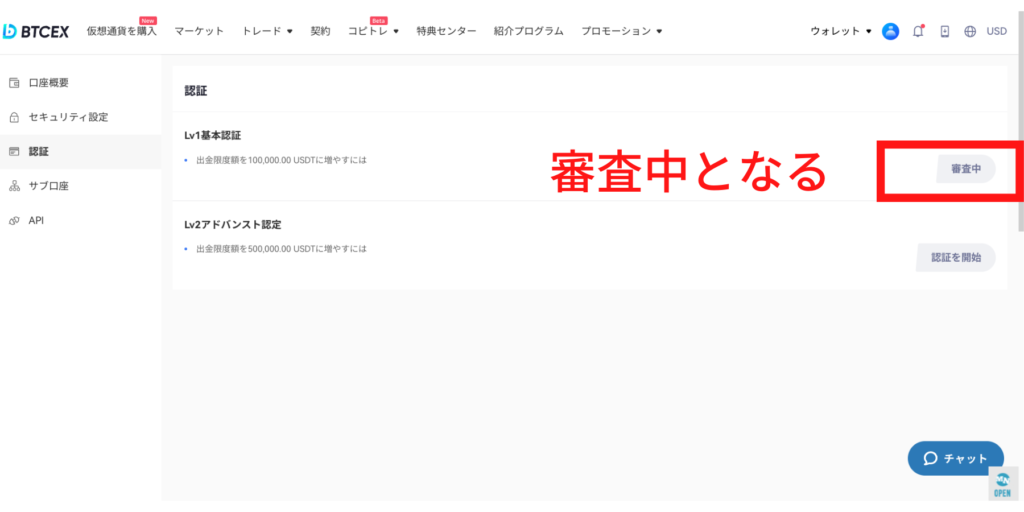Click the OPEN badge icon at bottom corner
The image size is (1024, 512).
point(1002,483)
